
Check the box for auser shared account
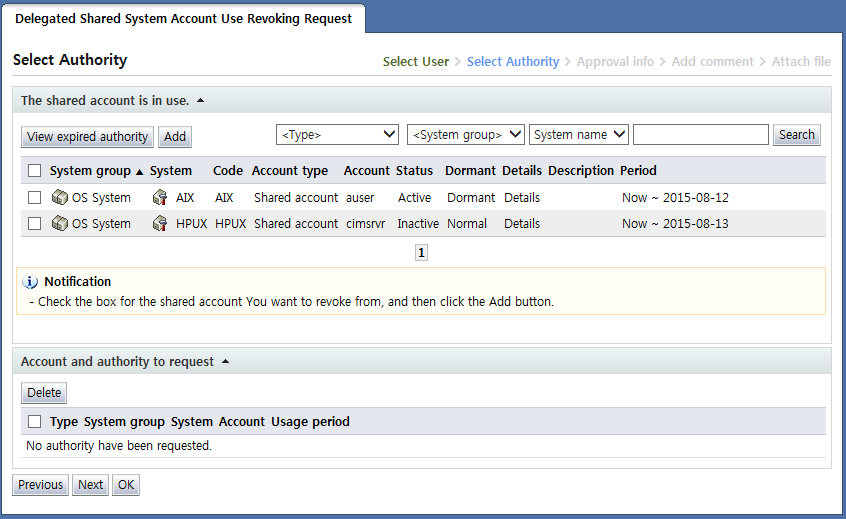[x=35, y=198]
